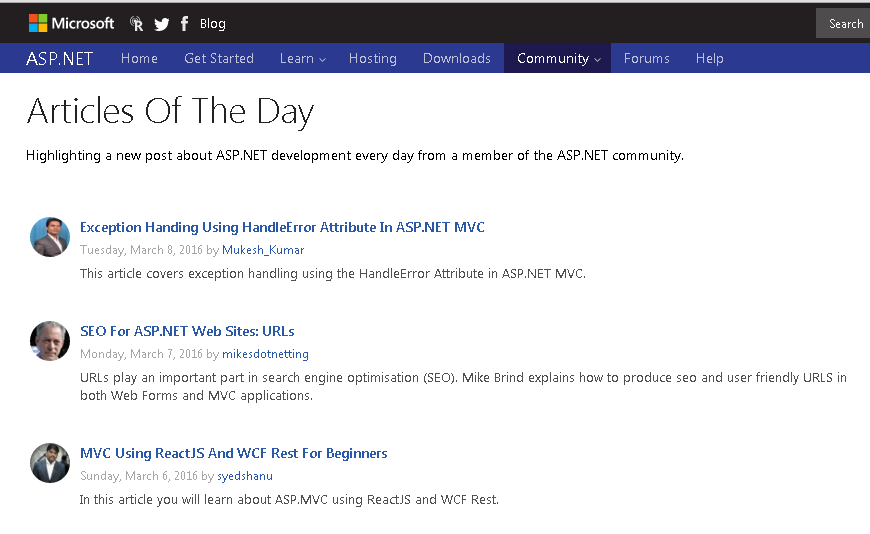Click the Search box at top right
Screen dimensions: 870x534
pos(843,23)
